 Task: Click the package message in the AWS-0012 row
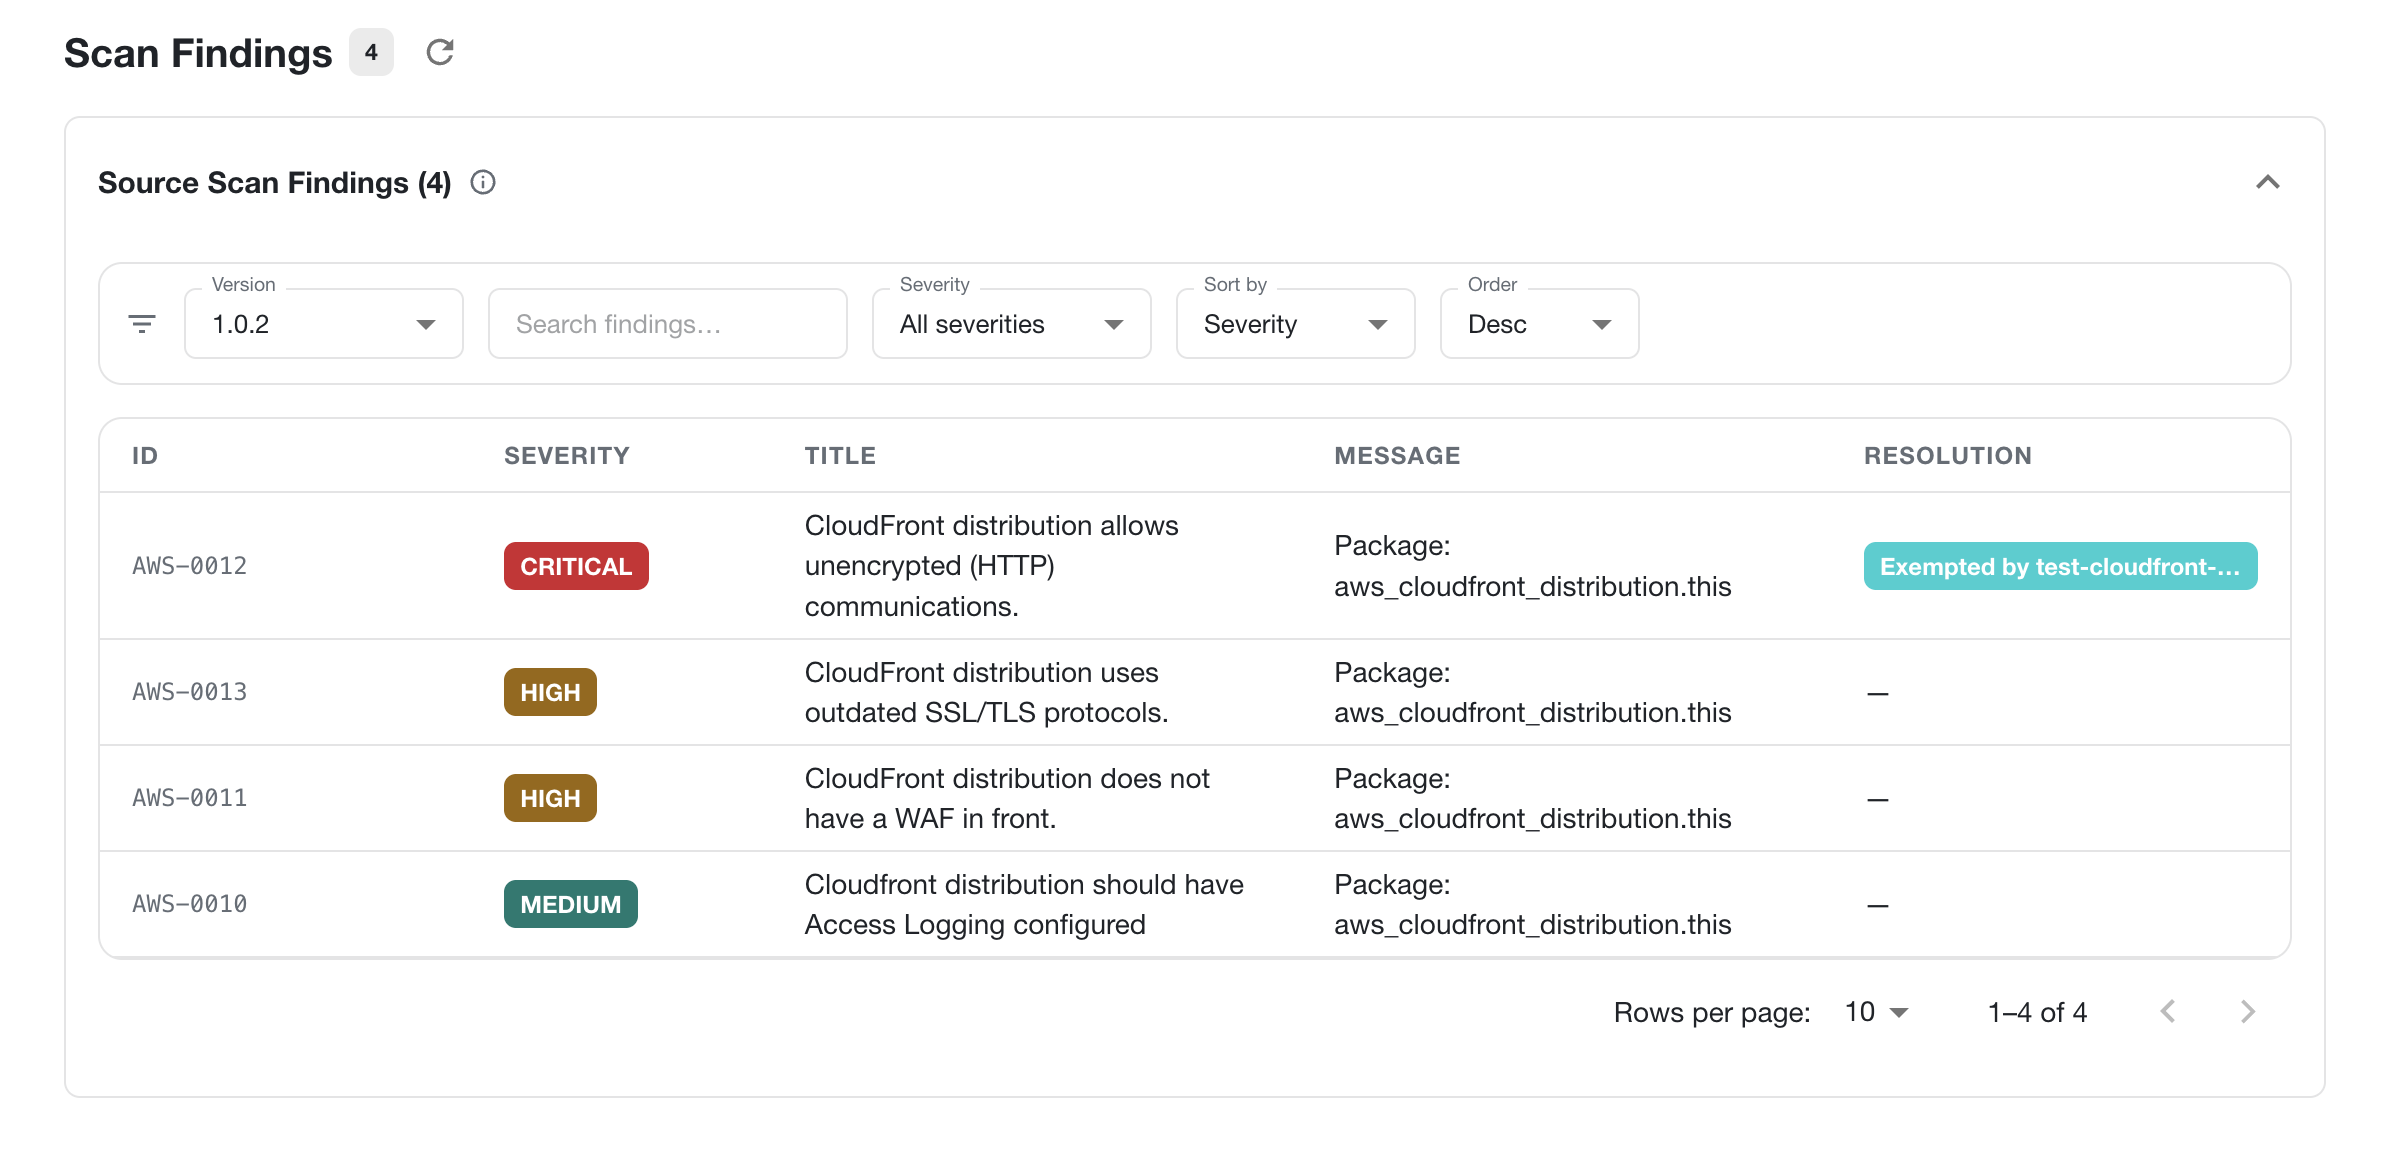[x=1532, y=566]
